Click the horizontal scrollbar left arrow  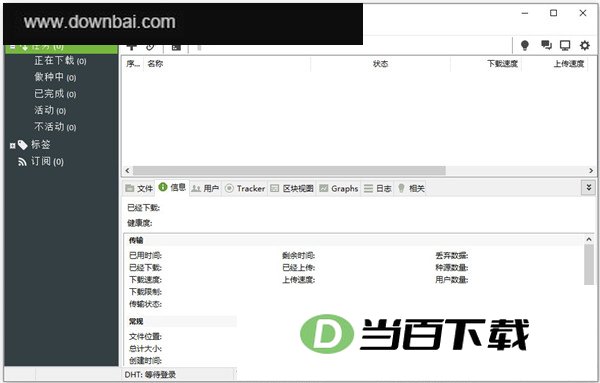[x=127, y=170]
